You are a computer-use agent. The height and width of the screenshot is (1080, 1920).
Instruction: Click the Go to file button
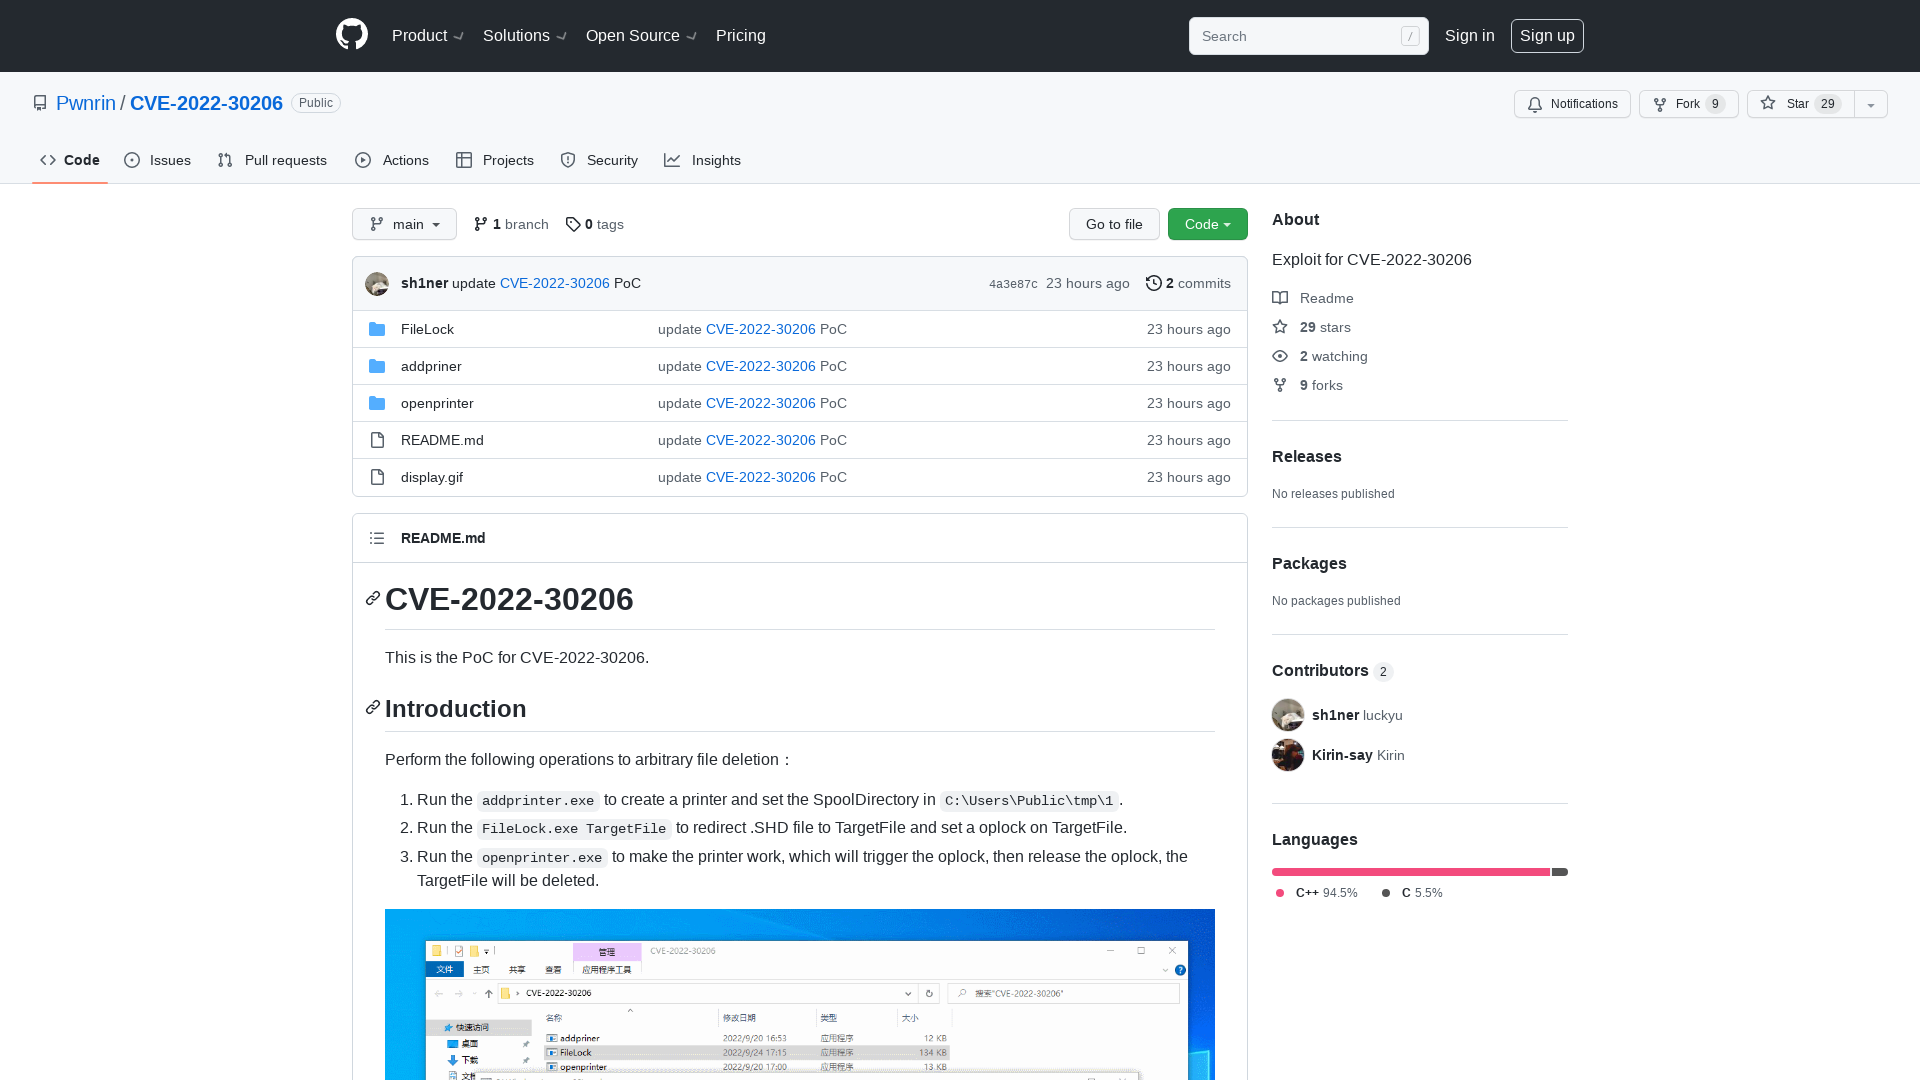1114,224
